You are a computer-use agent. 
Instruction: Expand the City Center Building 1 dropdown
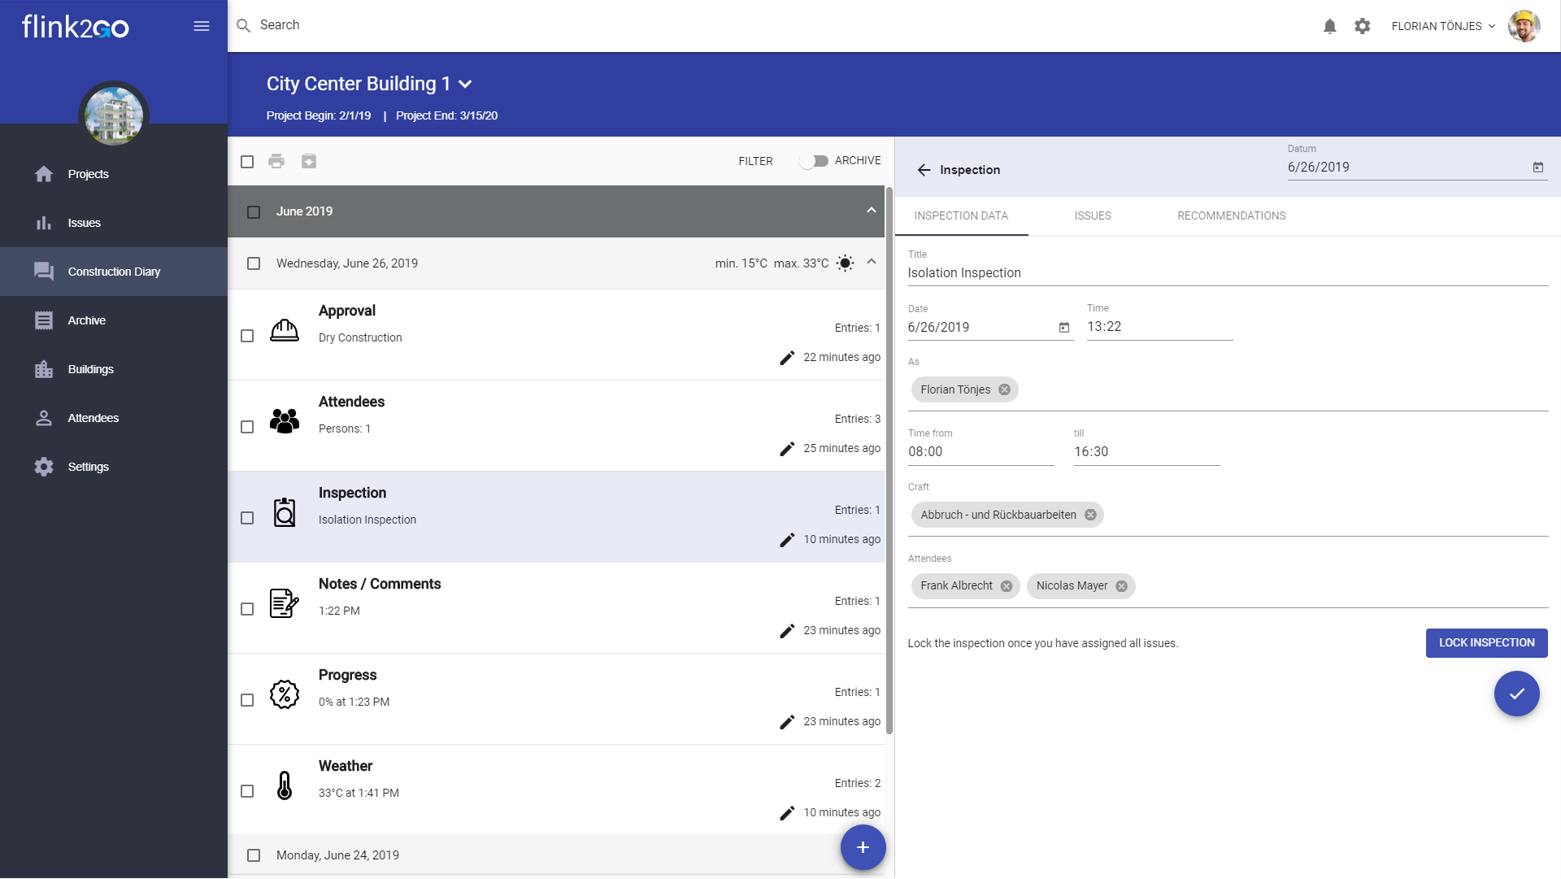tap(465, 84)
